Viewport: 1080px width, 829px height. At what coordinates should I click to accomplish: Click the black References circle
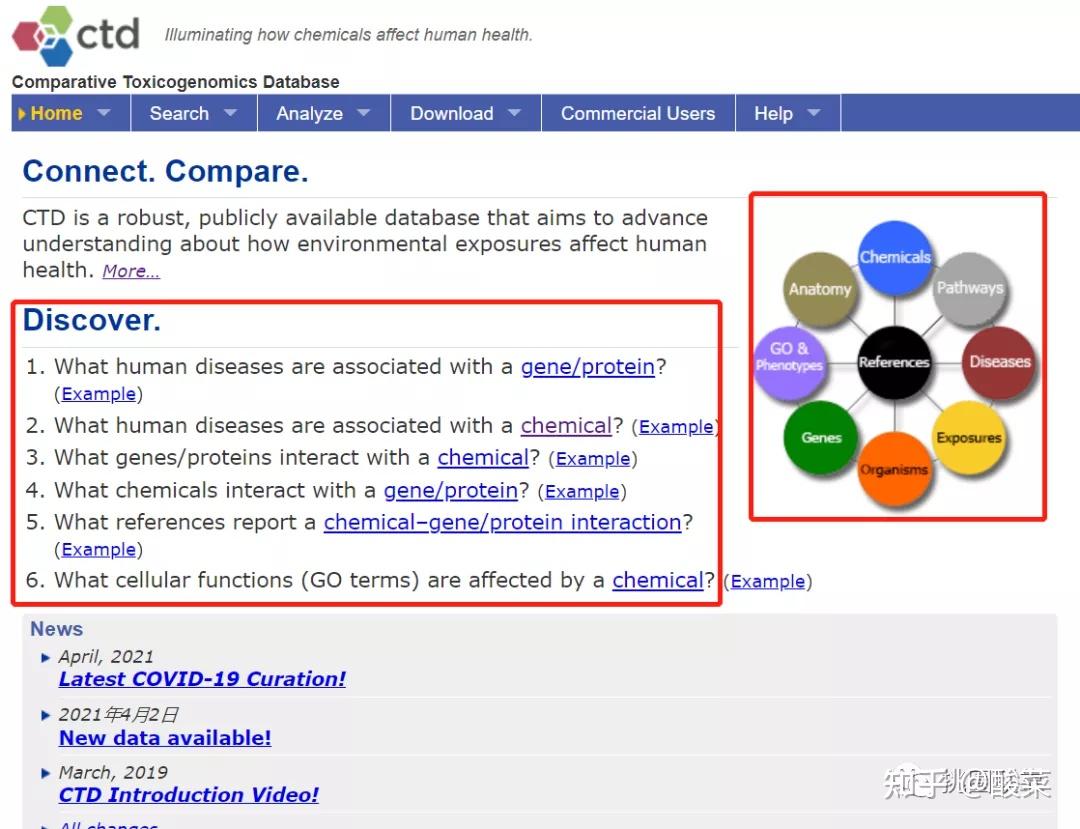coord(894,362)
